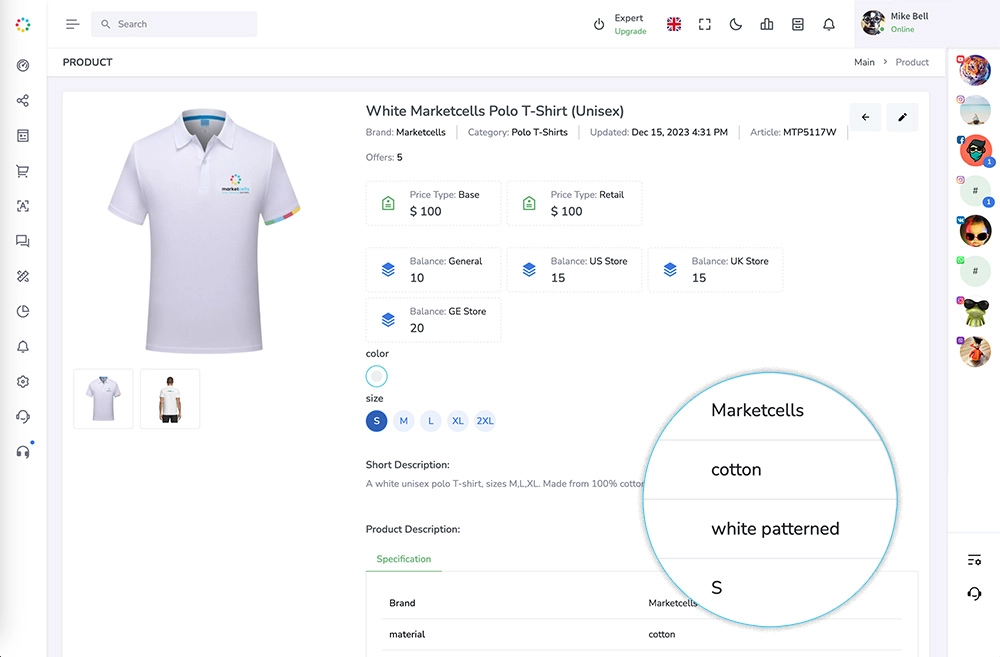Screen dimensions: 1000x657
Task: Select size M option
Action: (x=404, y=421)
